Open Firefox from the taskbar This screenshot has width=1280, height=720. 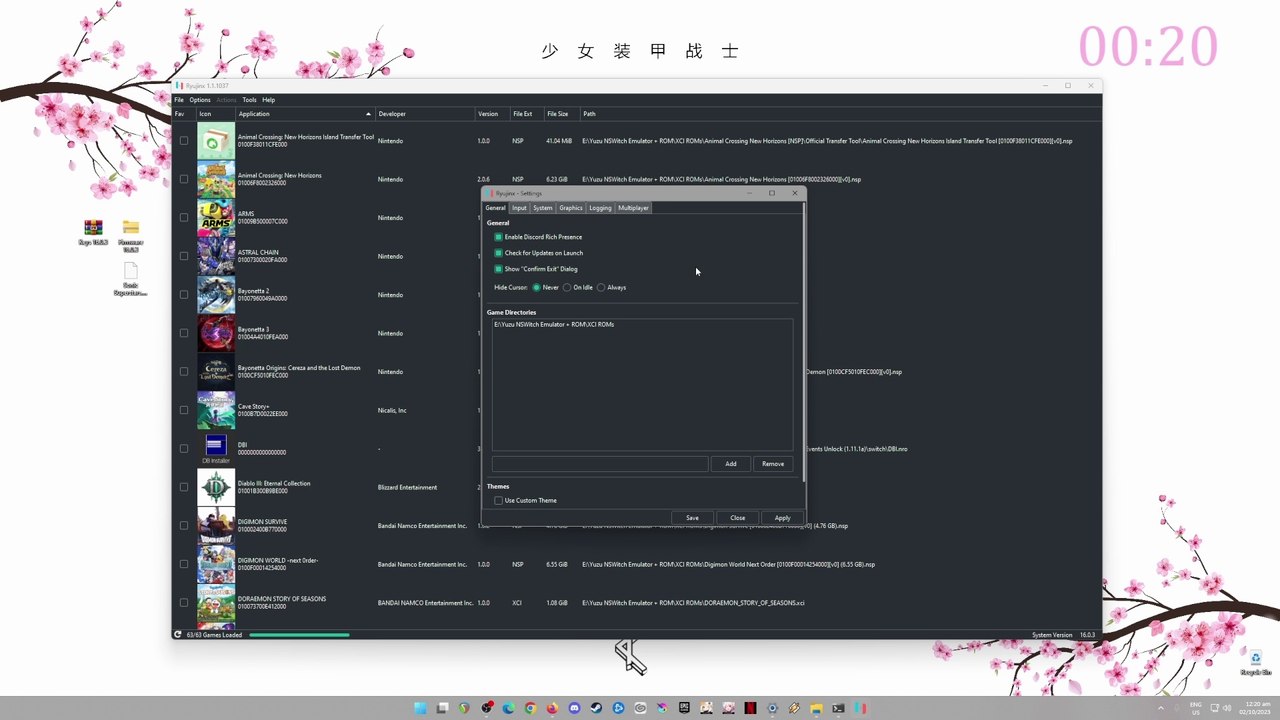(552, 708)
